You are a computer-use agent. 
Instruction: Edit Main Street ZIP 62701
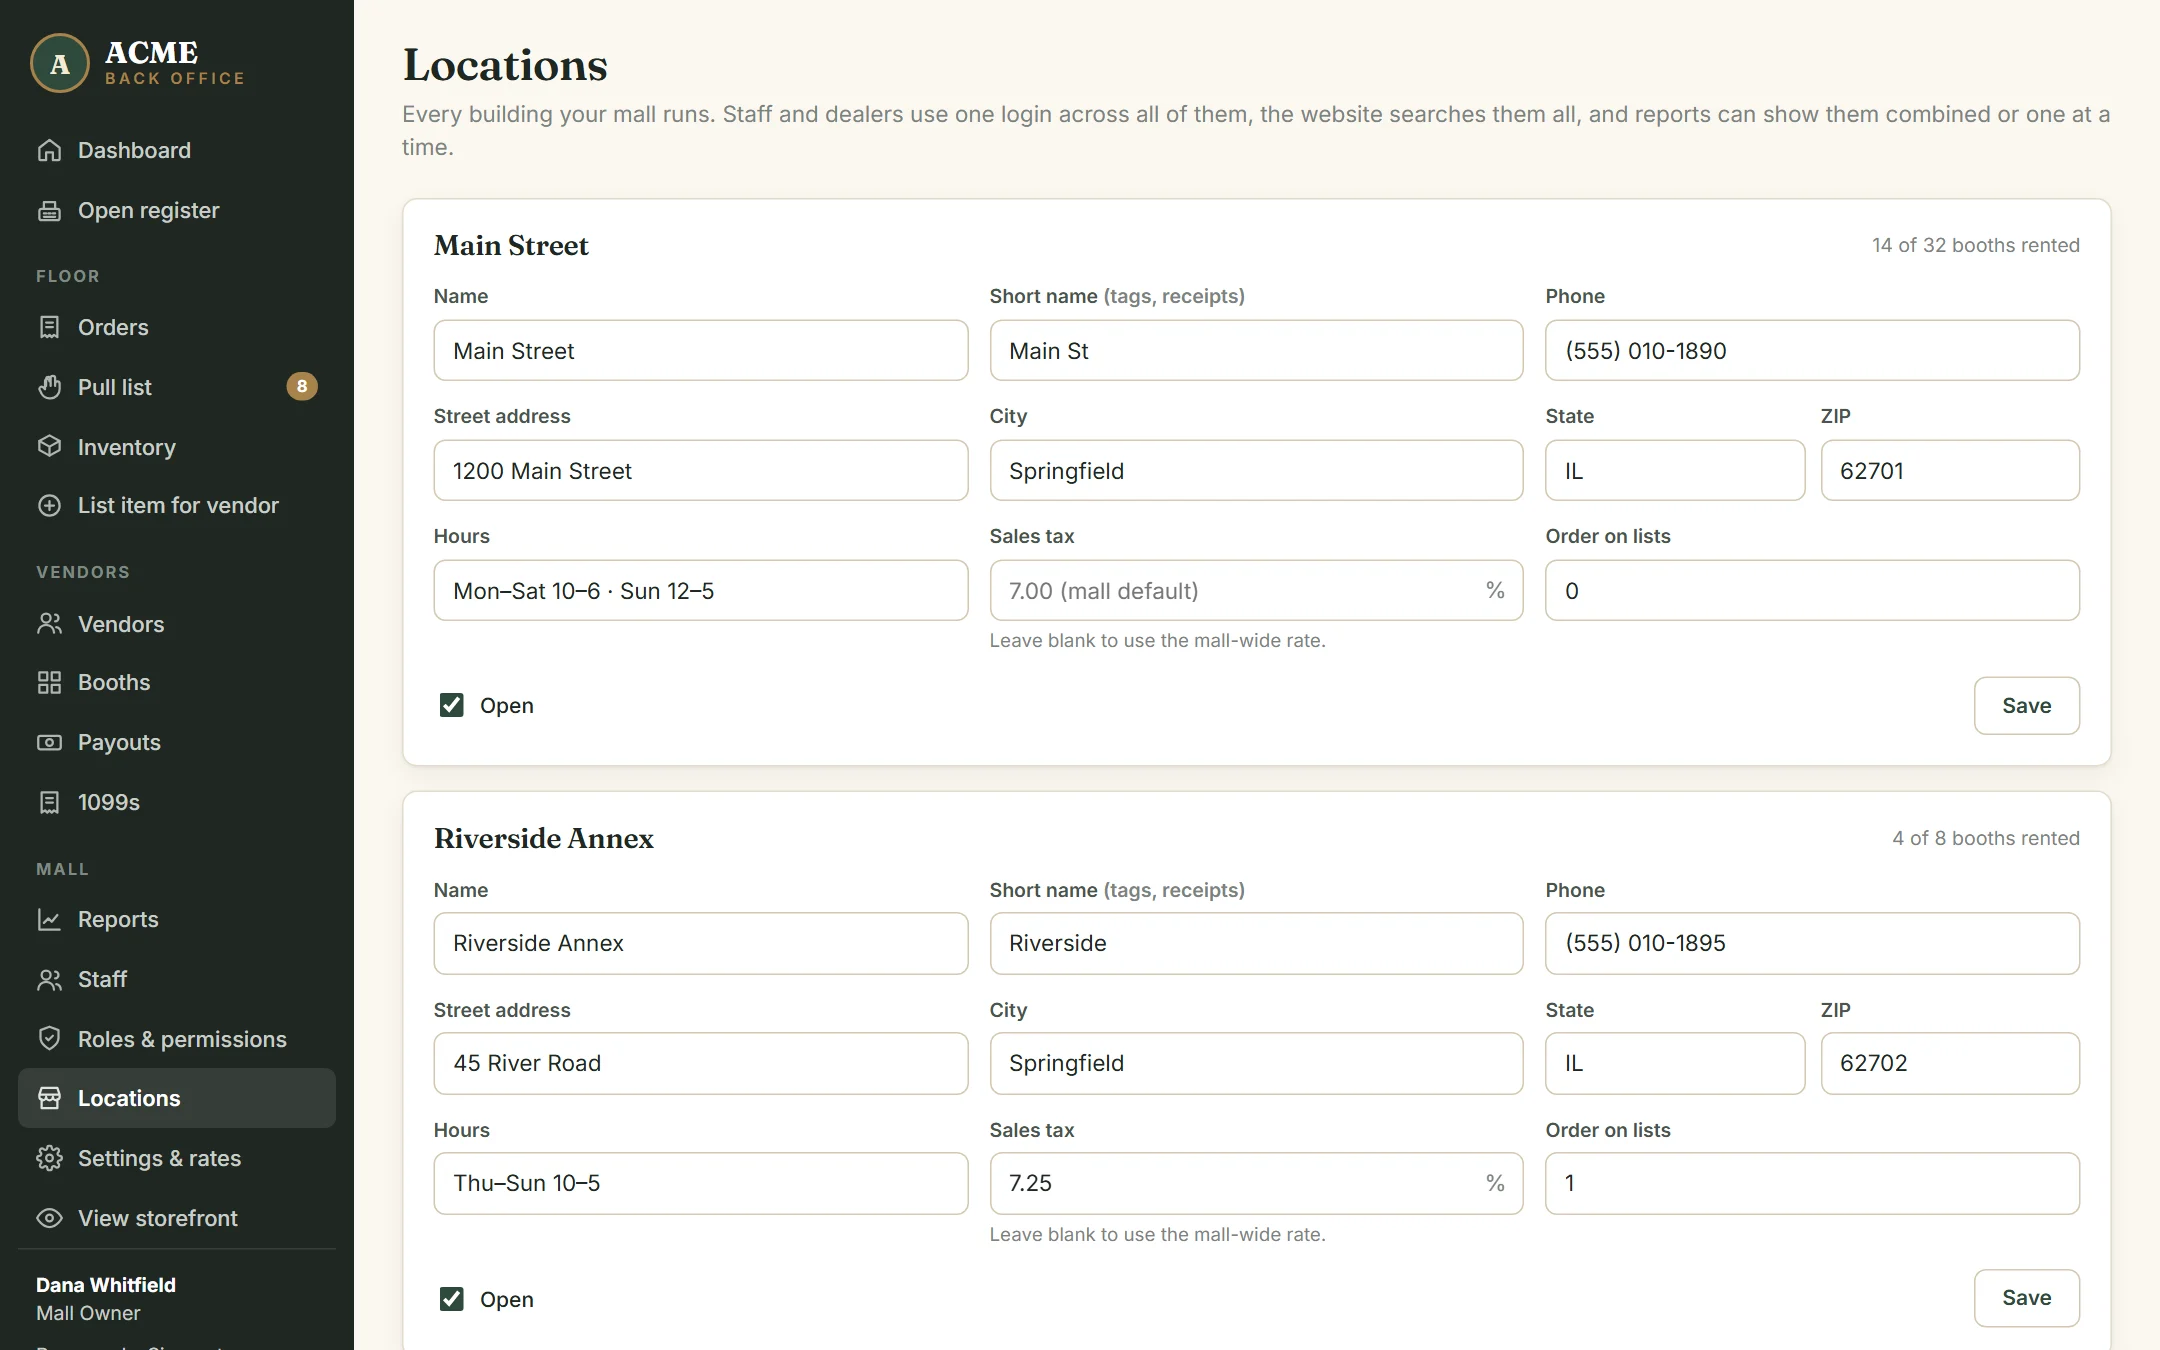pos(1950,470)
